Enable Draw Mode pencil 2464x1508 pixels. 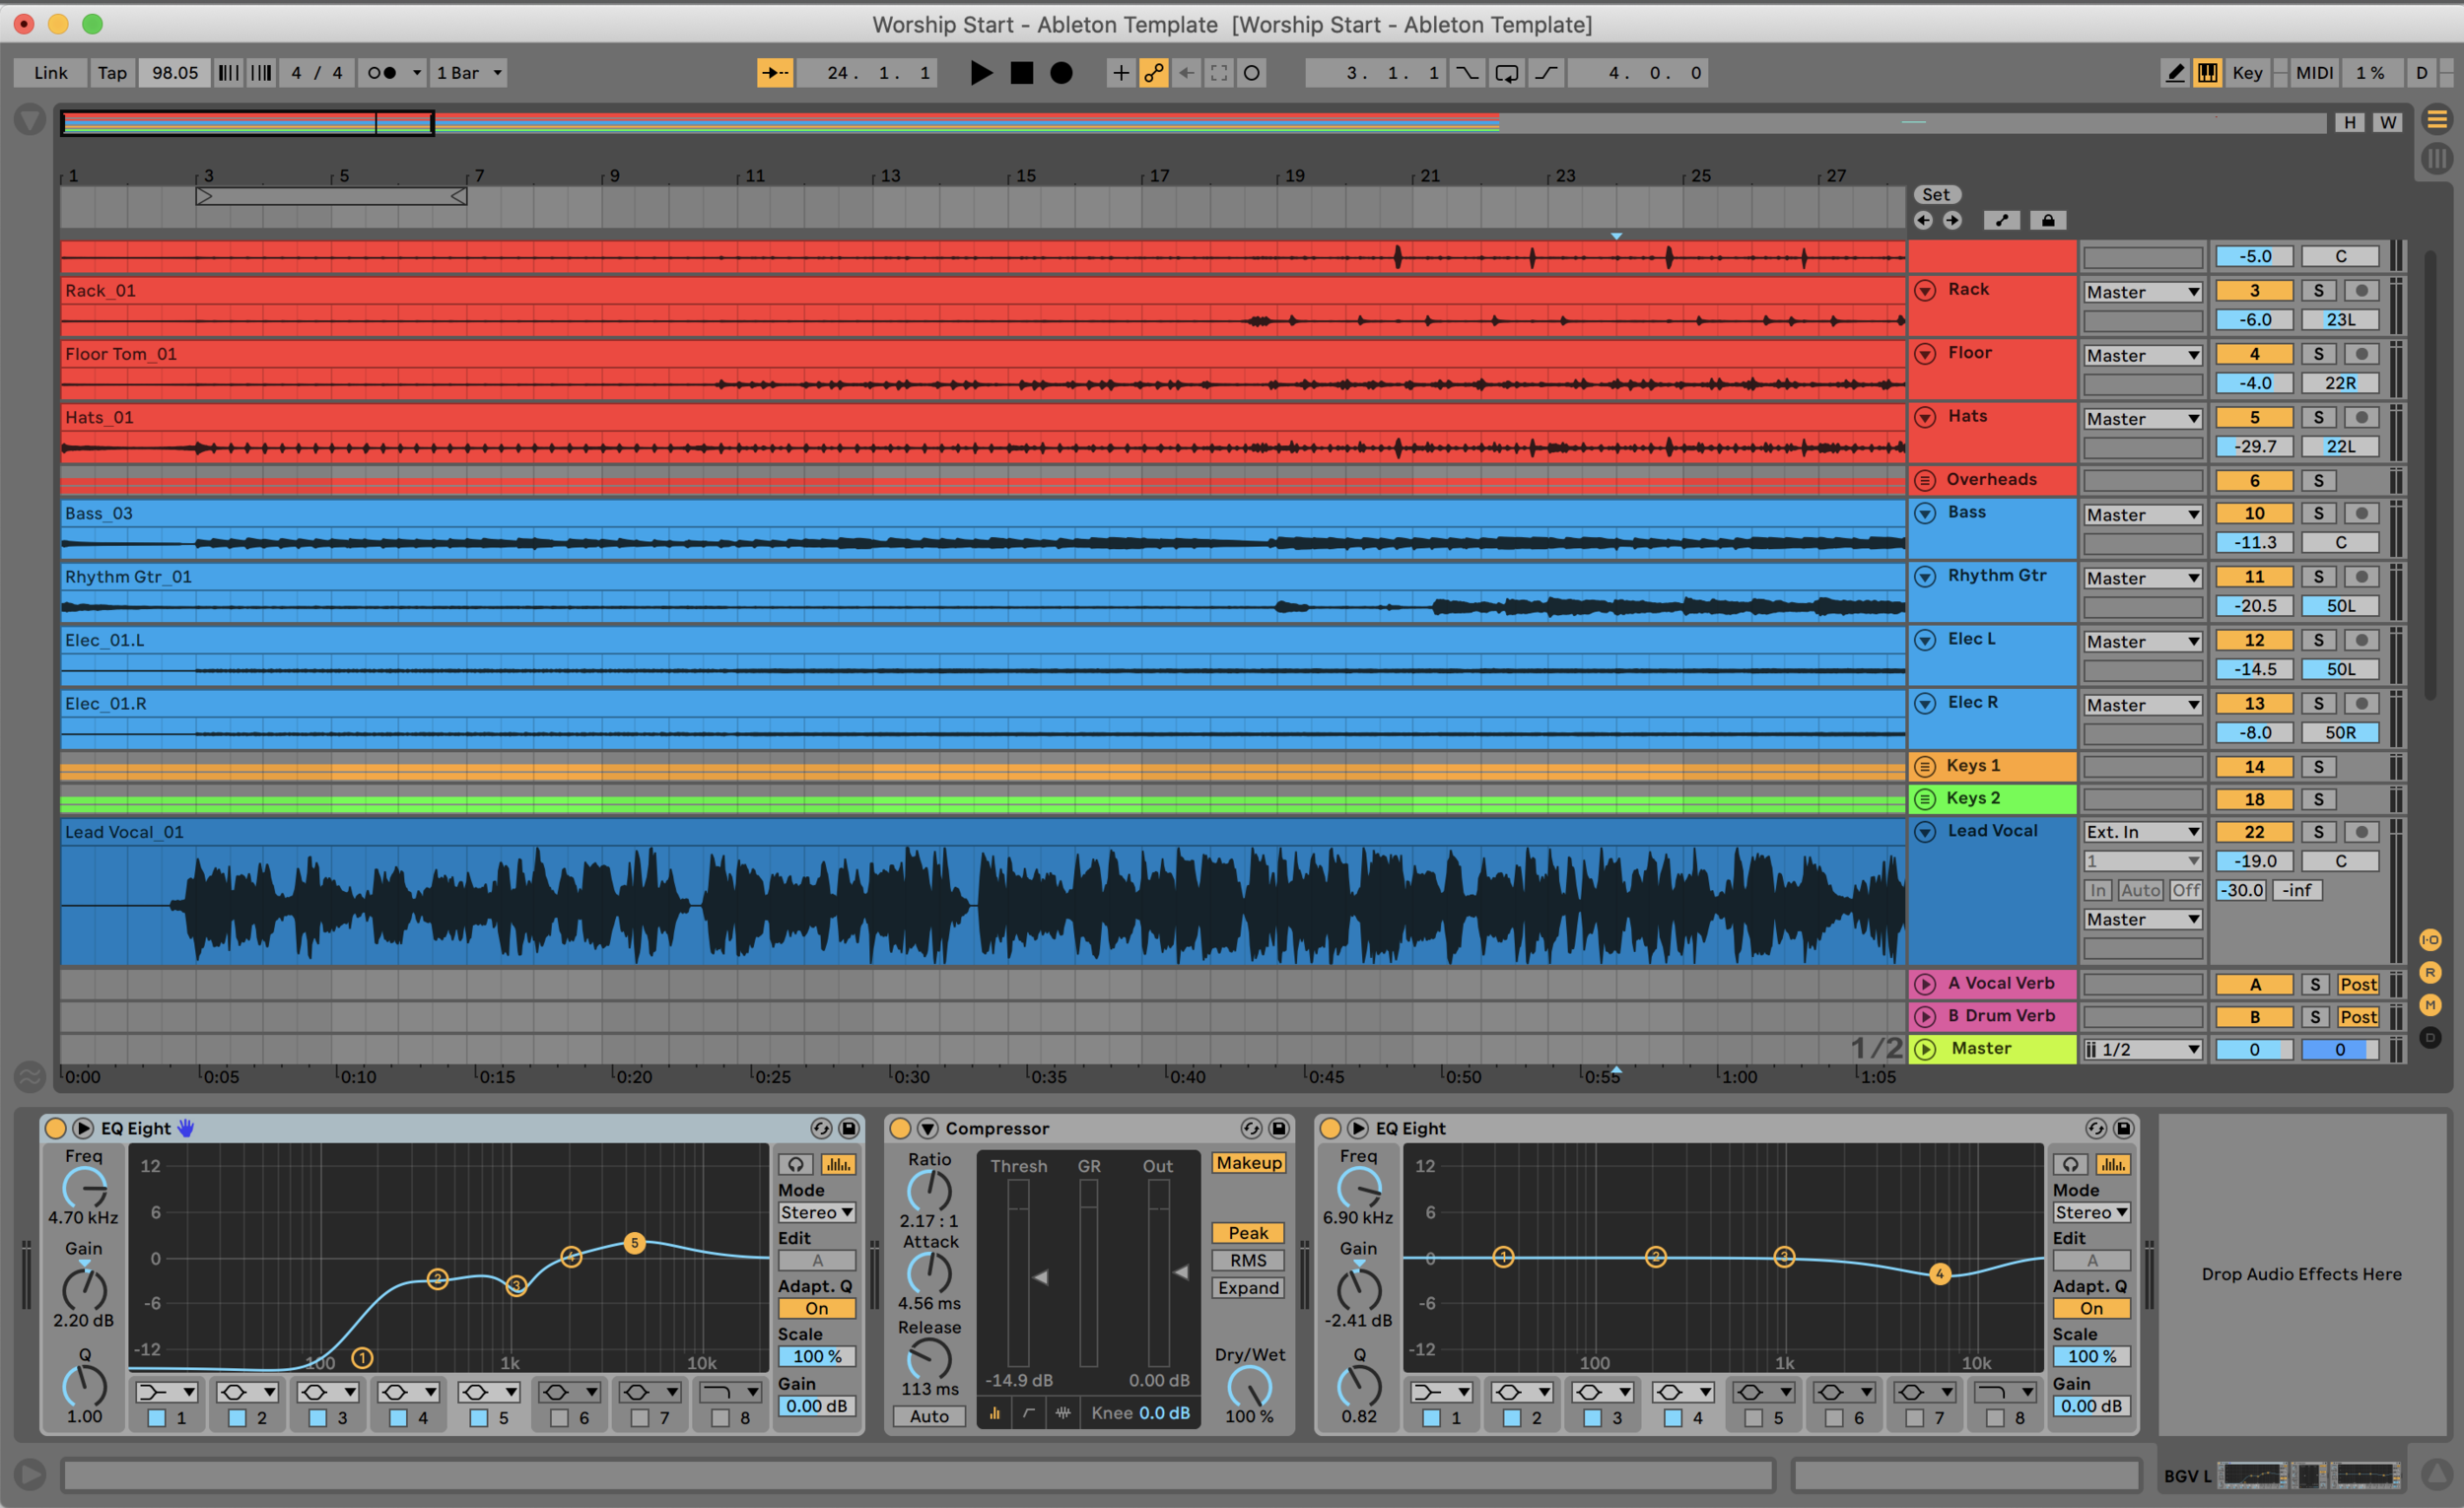click(2175, 73)
